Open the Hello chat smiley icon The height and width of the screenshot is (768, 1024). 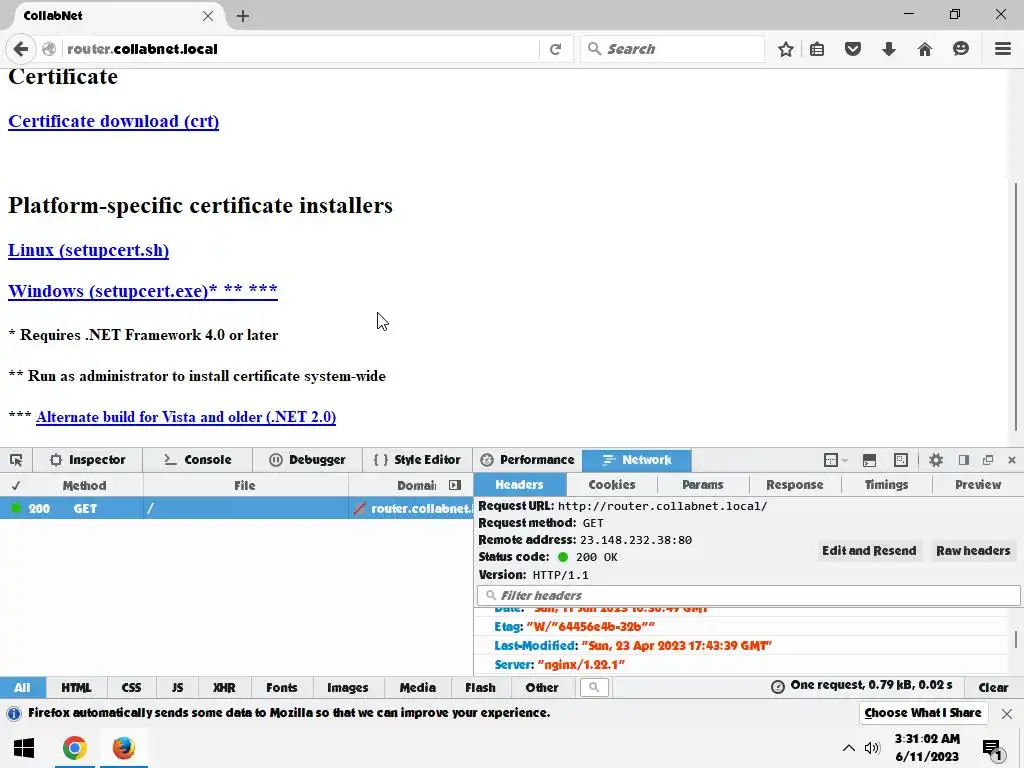(x=961, y=49)
